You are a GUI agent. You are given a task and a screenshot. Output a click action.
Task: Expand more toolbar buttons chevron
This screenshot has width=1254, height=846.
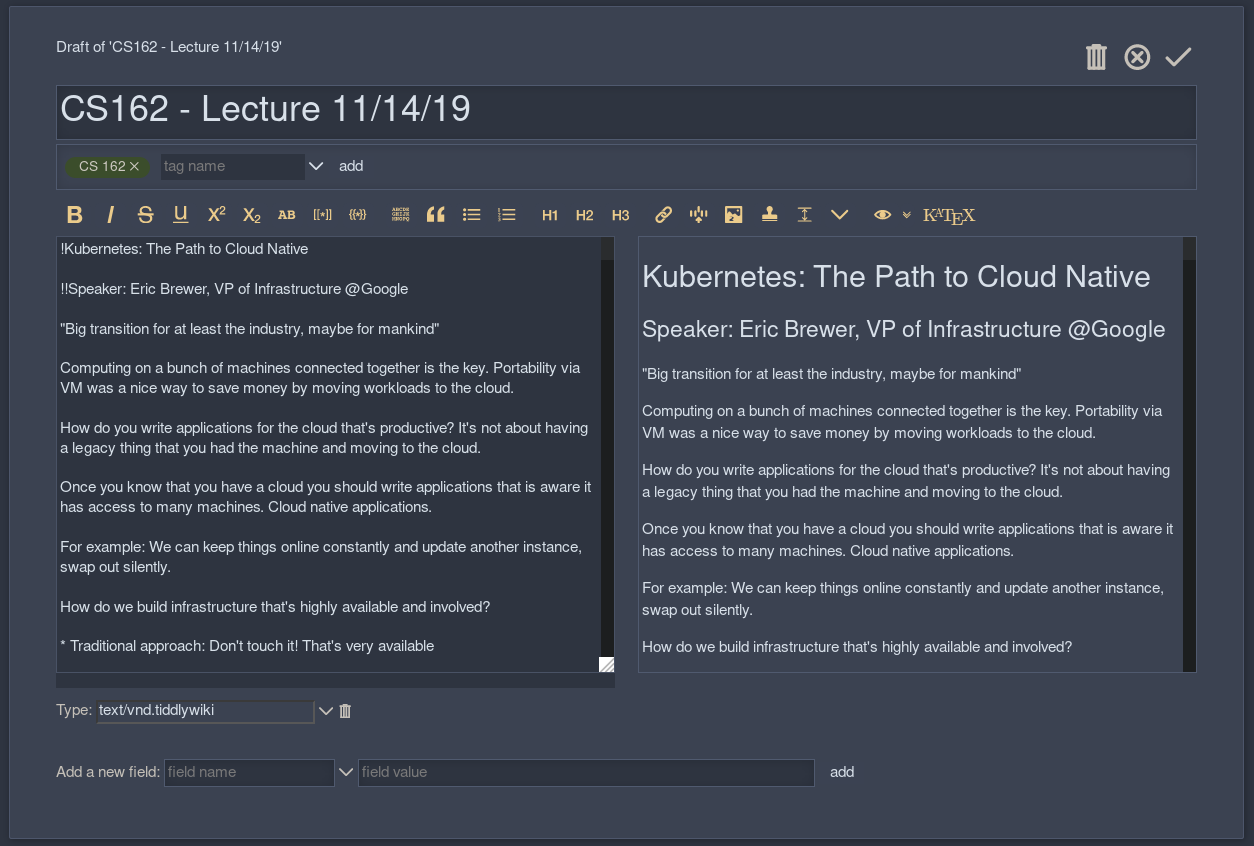pyautogui.click(x=840, y=214)
